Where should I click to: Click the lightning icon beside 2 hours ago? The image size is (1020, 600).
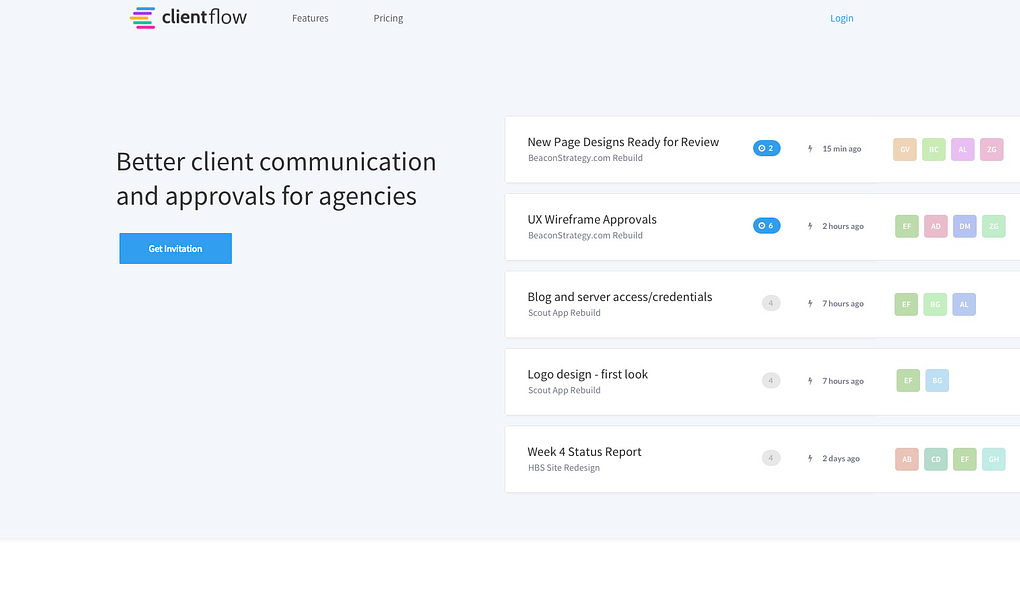pos(809,226)
